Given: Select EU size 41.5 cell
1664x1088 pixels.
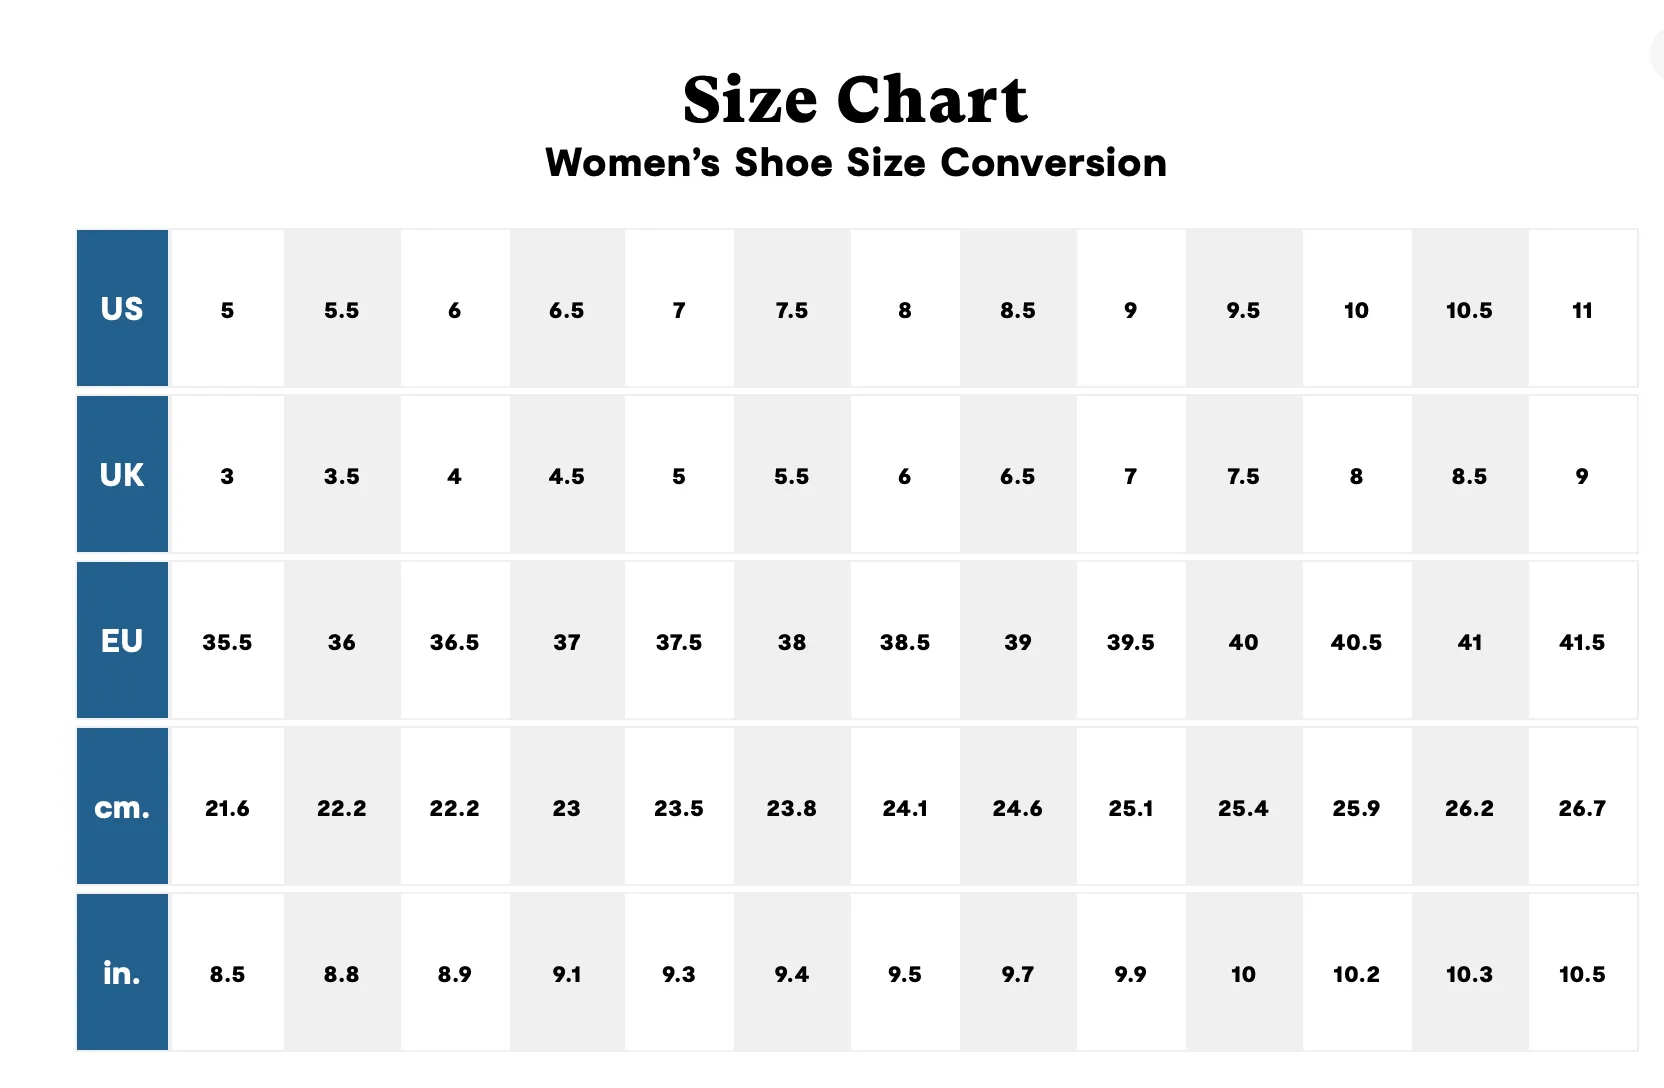Looking at the screenshot, I should [x=1582, y=640].
